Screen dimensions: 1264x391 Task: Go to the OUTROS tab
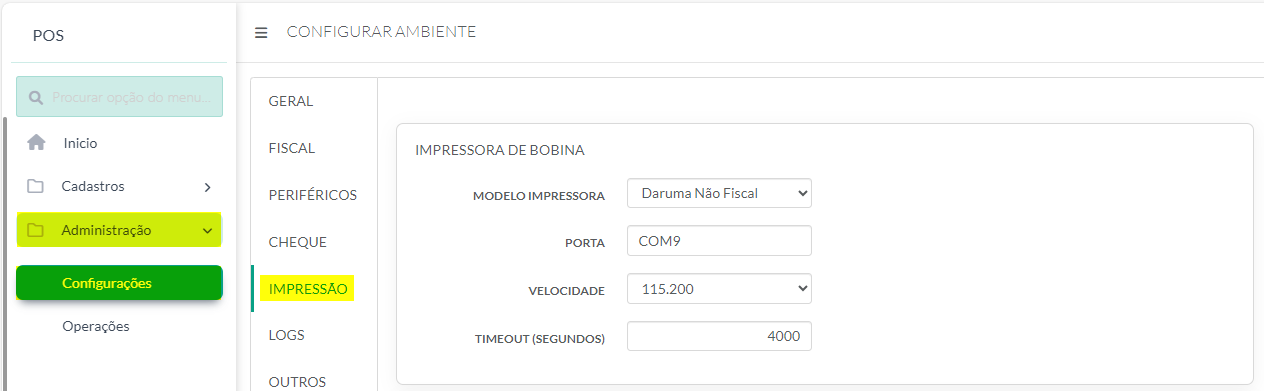[298, 381]
